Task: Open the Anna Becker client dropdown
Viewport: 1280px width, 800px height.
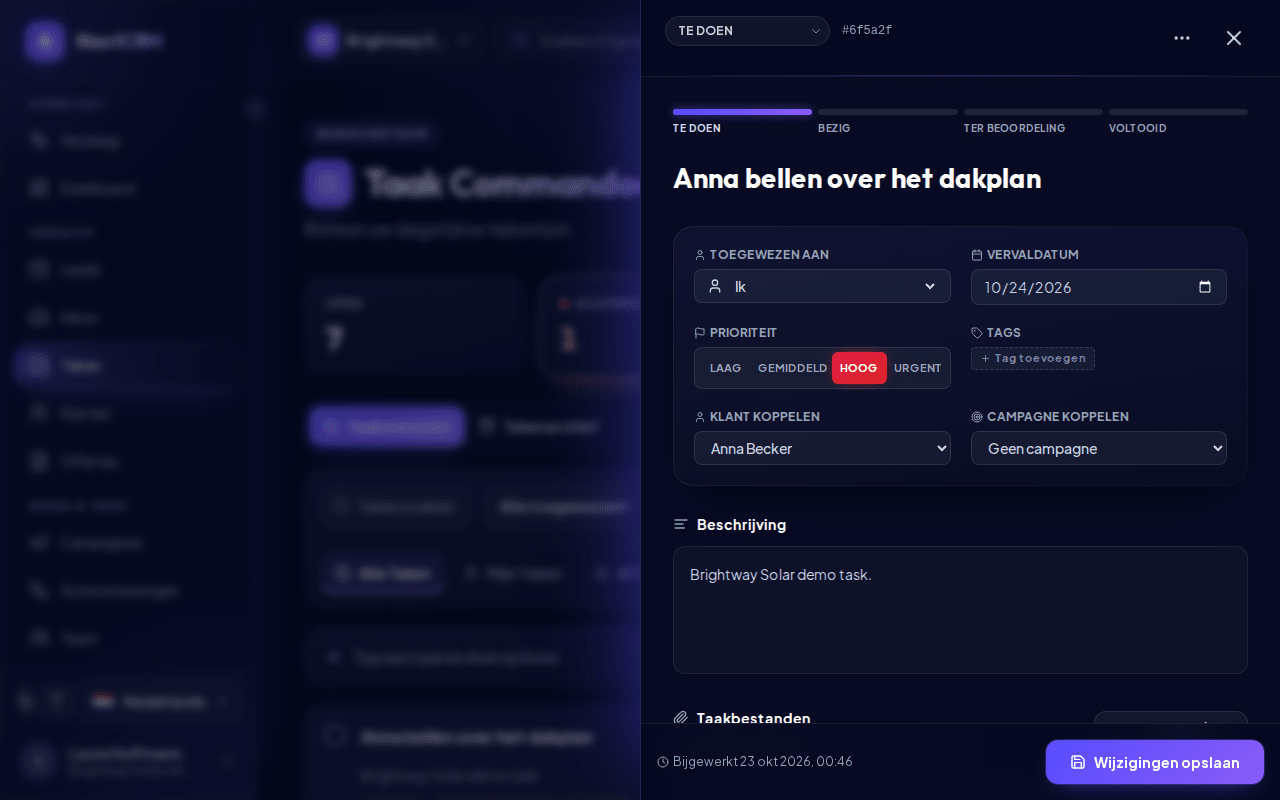Action: point(822,448)
